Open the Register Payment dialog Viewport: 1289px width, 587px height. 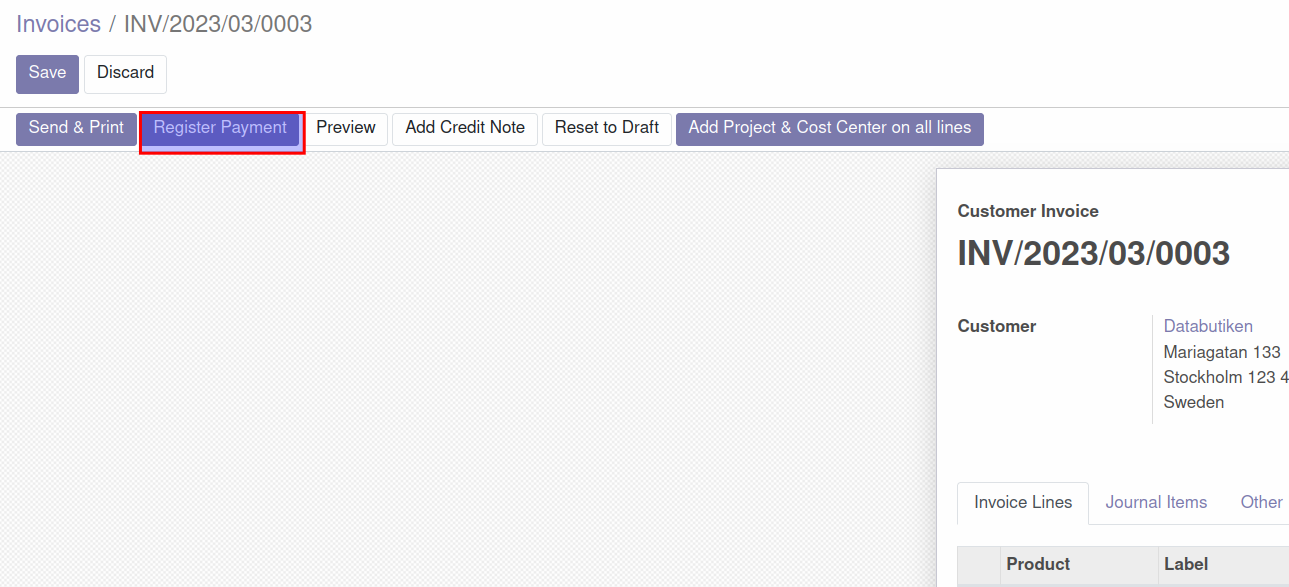coord(220,129)
